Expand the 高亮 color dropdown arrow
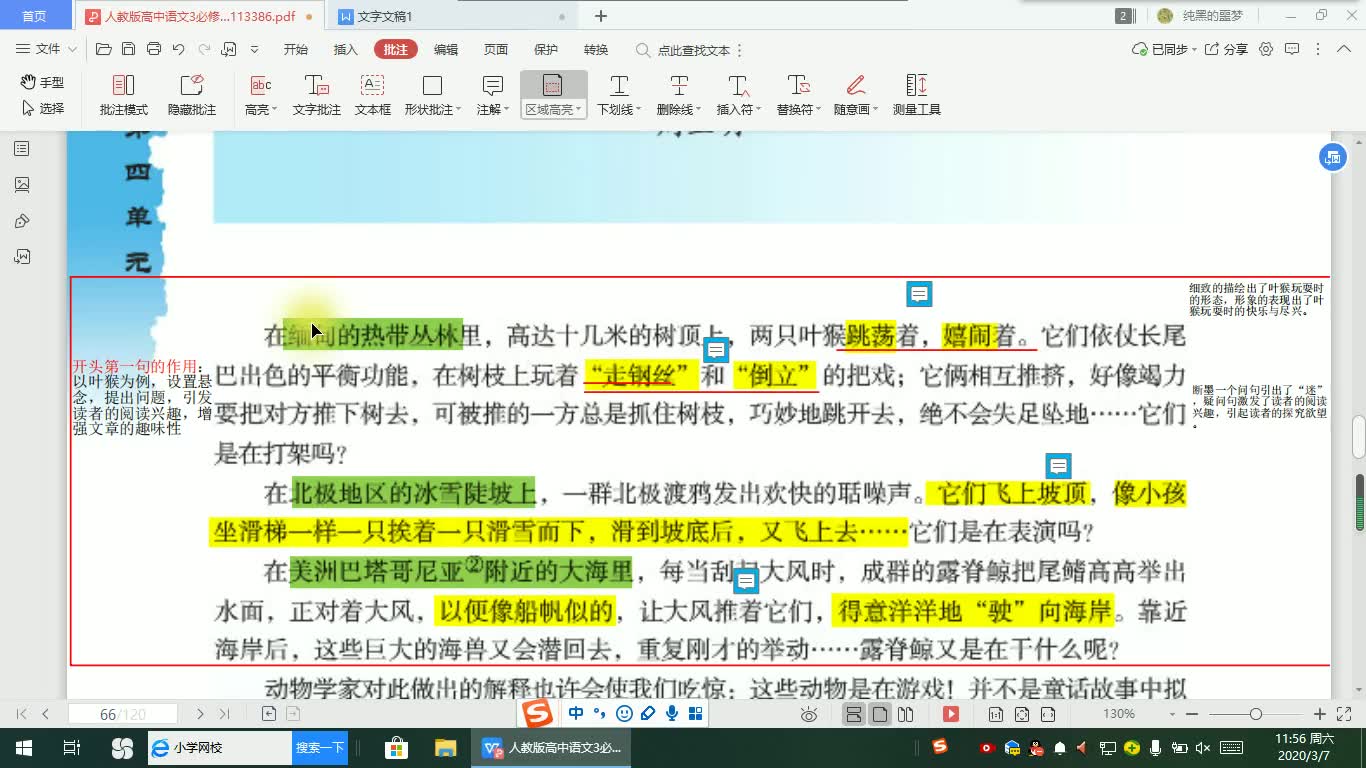 coord(274,110)
